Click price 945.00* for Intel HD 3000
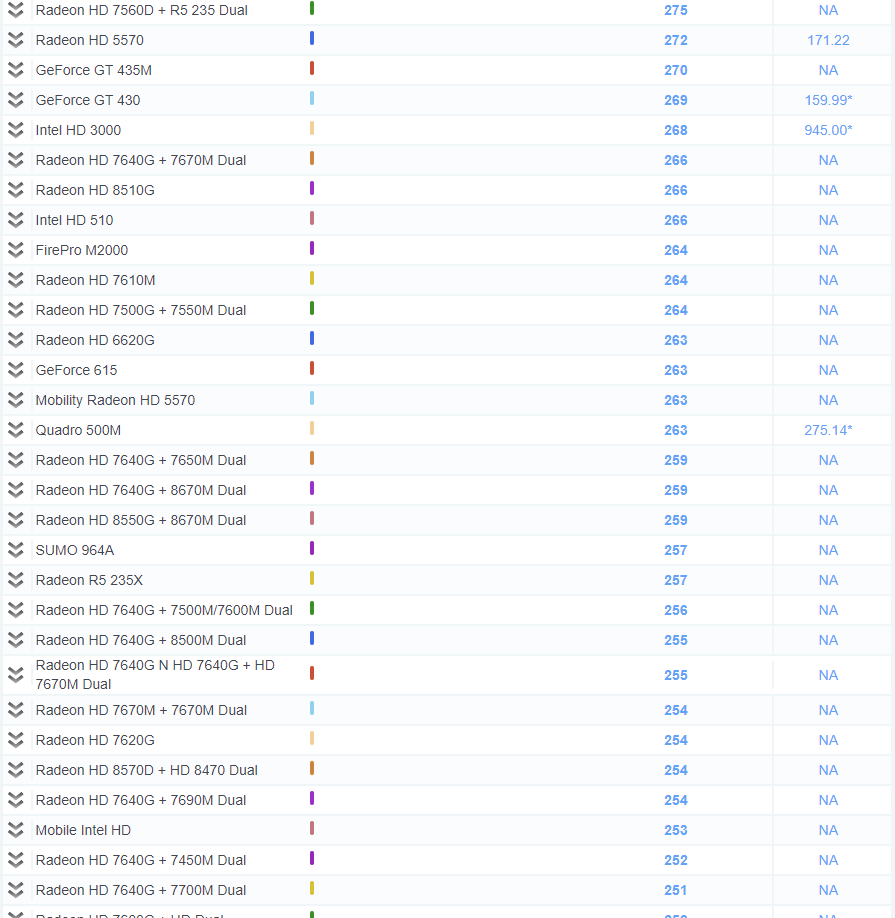Screen dimensions: 895x918 (828, 130)
